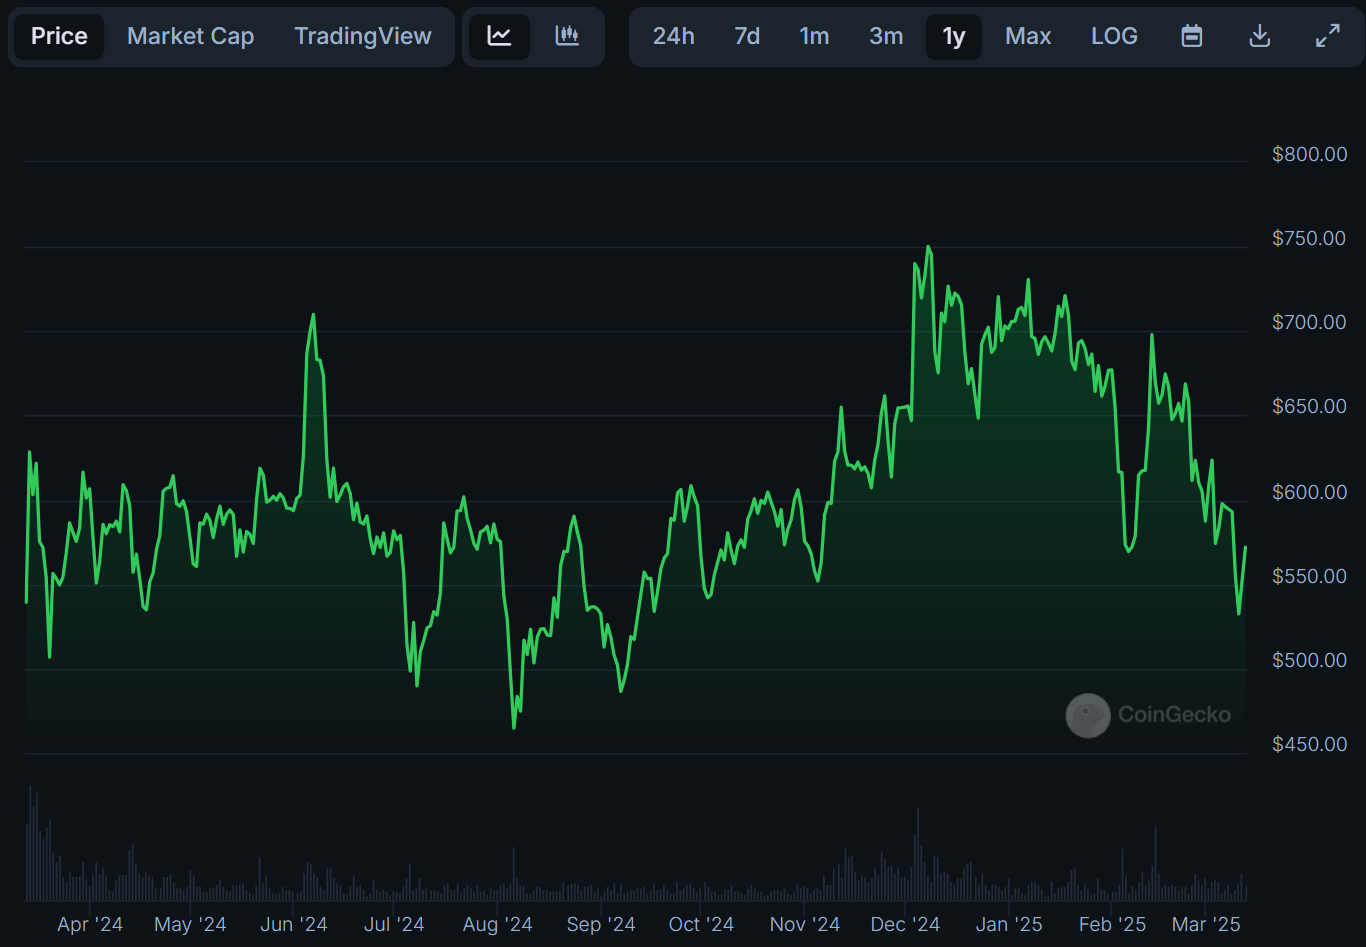This screenshot has height=947, width=1366.
Task: Click the Mar '25 date label
Action: click(x=1206, y=924)
